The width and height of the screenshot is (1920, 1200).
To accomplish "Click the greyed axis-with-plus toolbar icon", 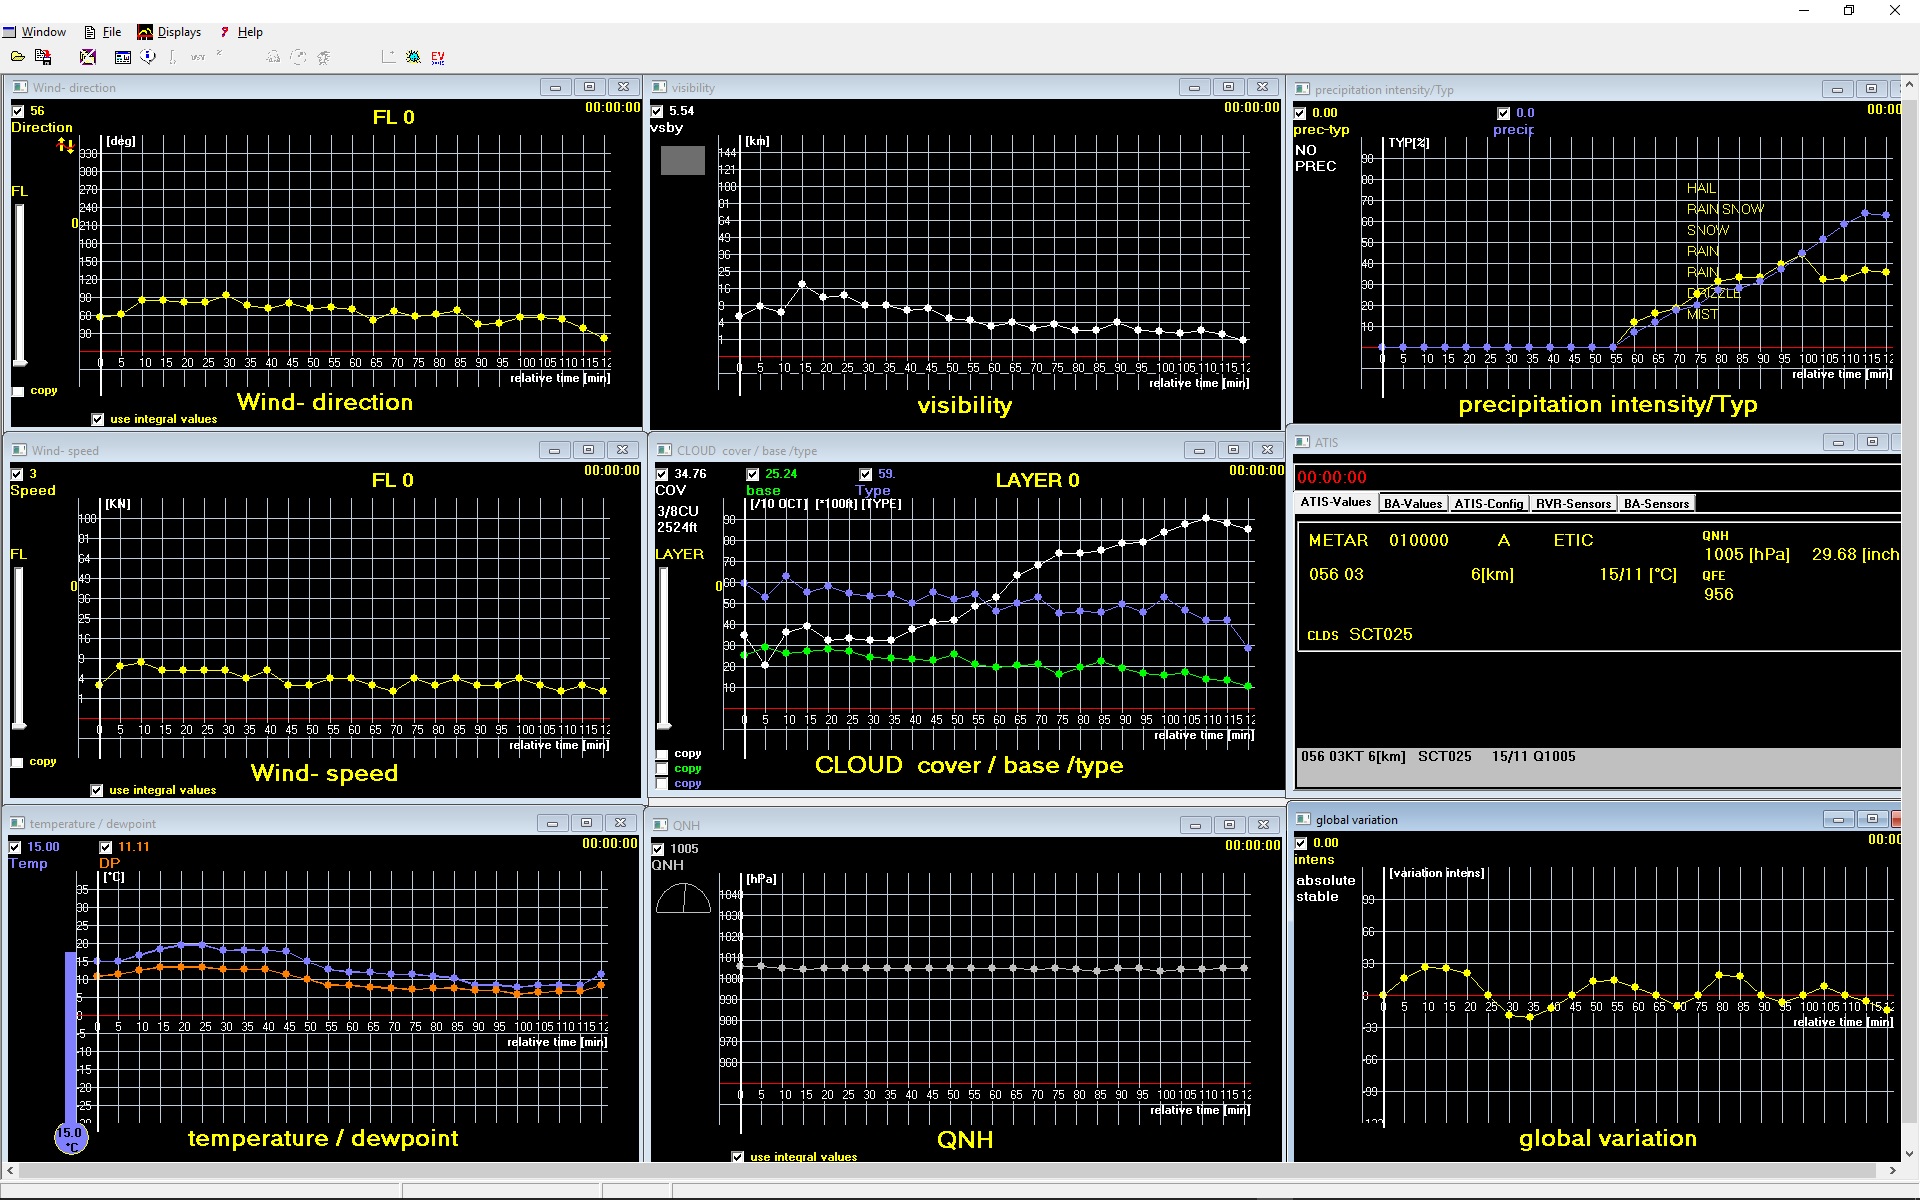I will pyautogui.click(x=388, y=57).
